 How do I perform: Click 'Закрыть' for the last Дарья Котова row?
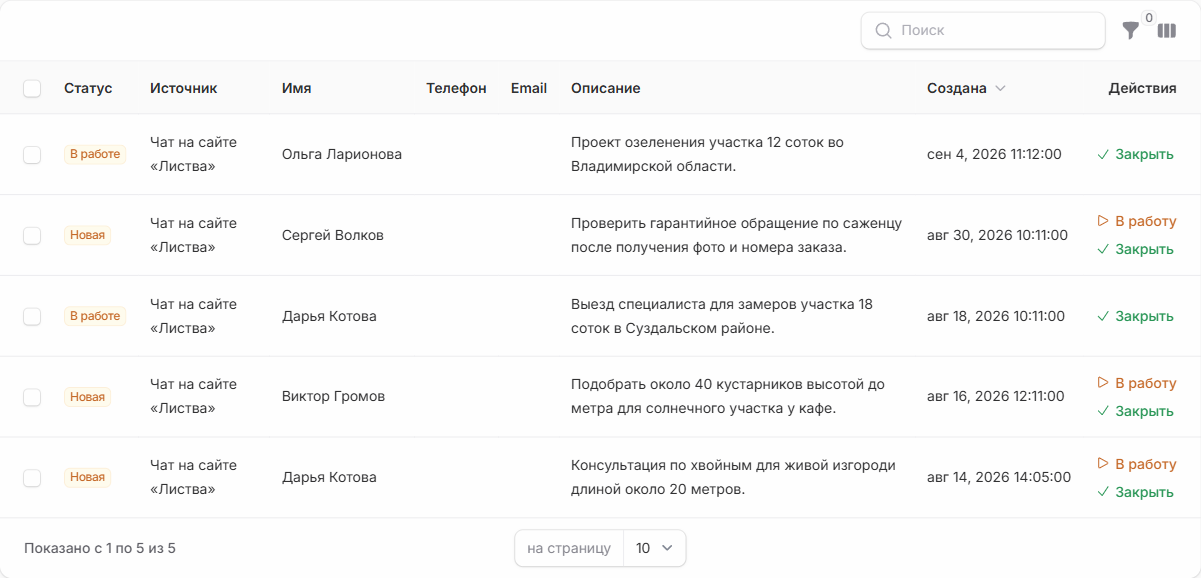[x=1135, y=492]
